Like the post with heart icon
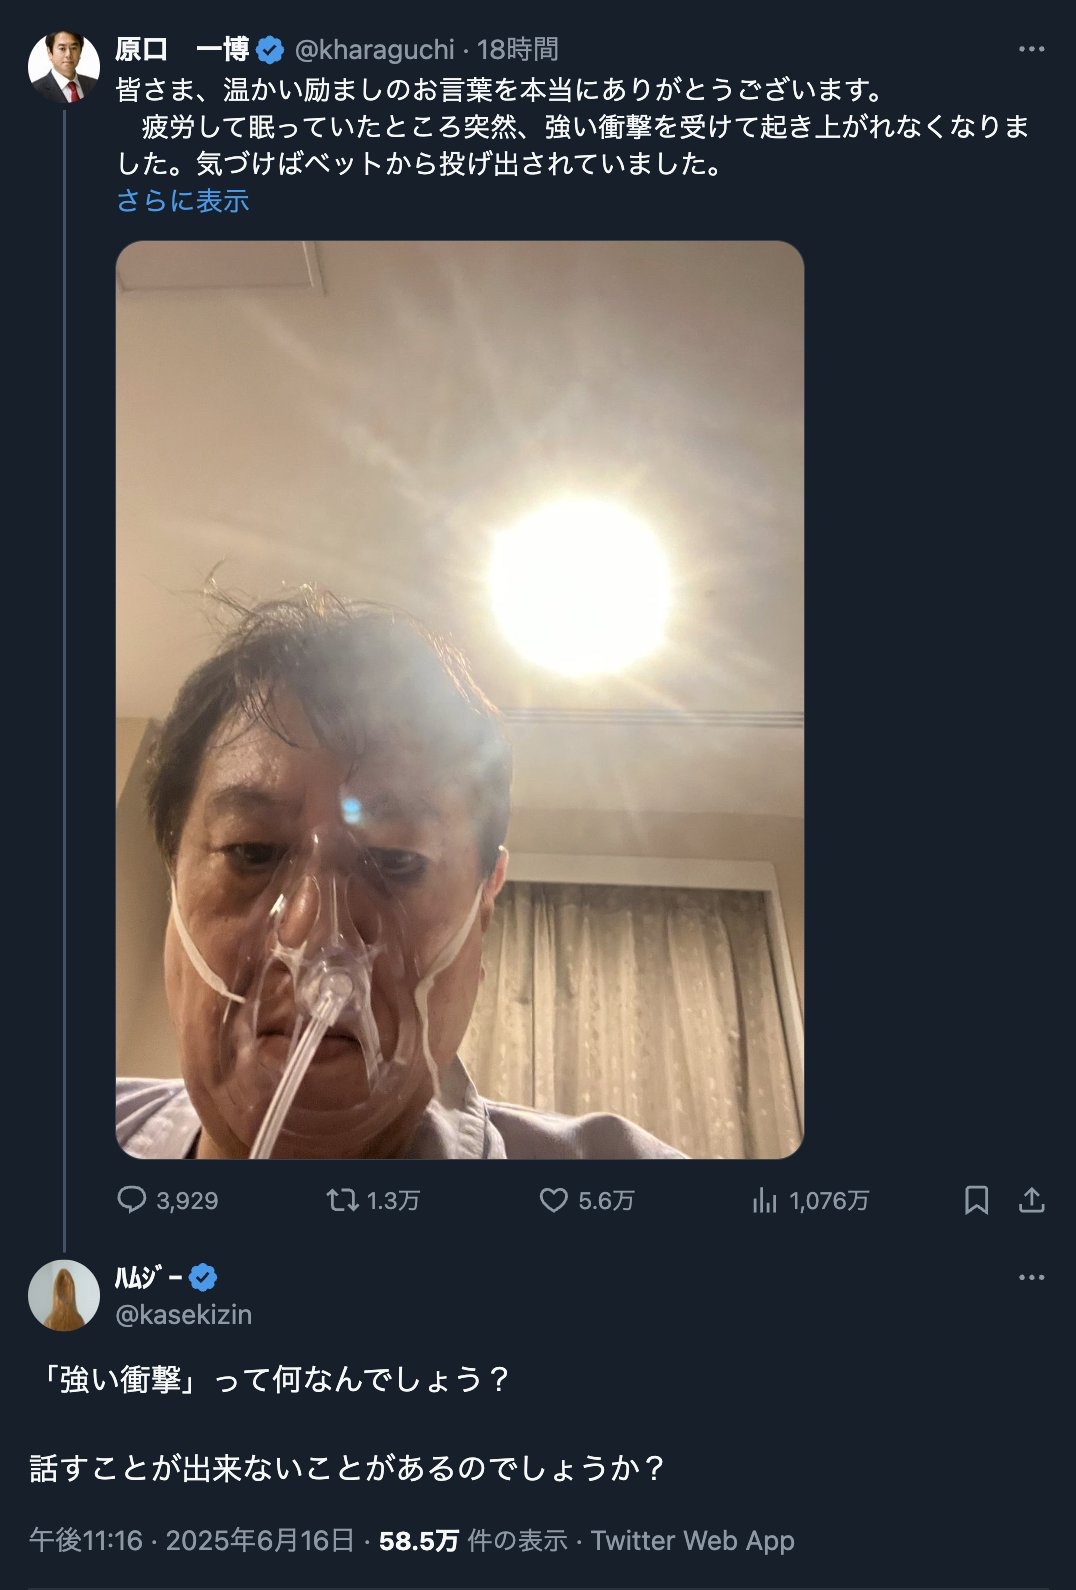 (553, 1199)
